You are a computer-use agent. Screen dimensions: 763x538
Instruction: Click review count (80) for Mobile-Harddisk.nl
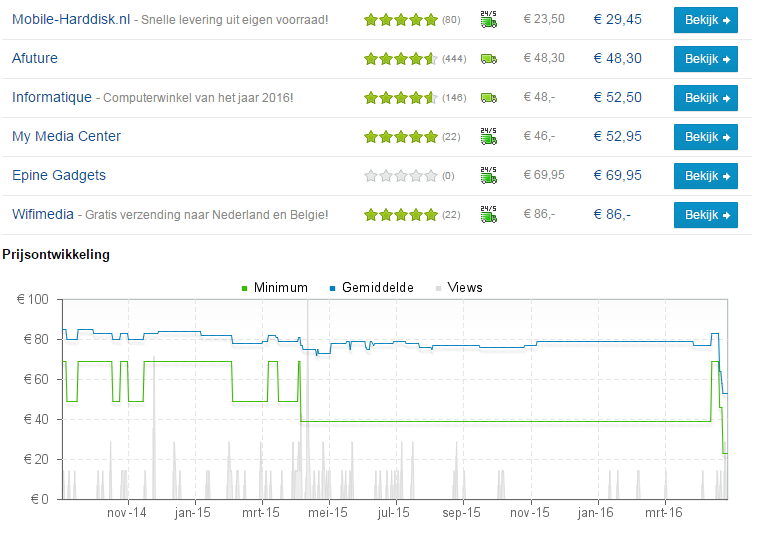coord(451,20)
